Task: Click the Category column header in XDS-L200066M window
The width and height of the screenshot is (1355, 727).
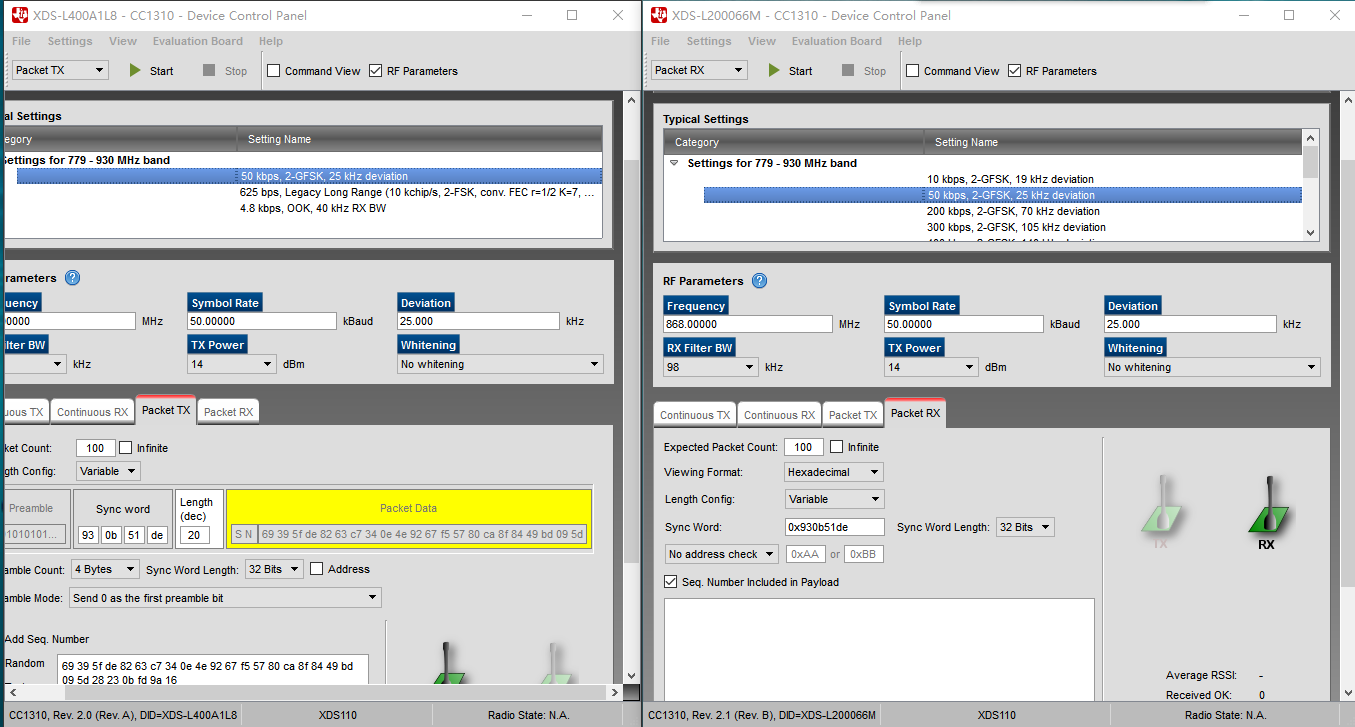Action: [794, 142]
